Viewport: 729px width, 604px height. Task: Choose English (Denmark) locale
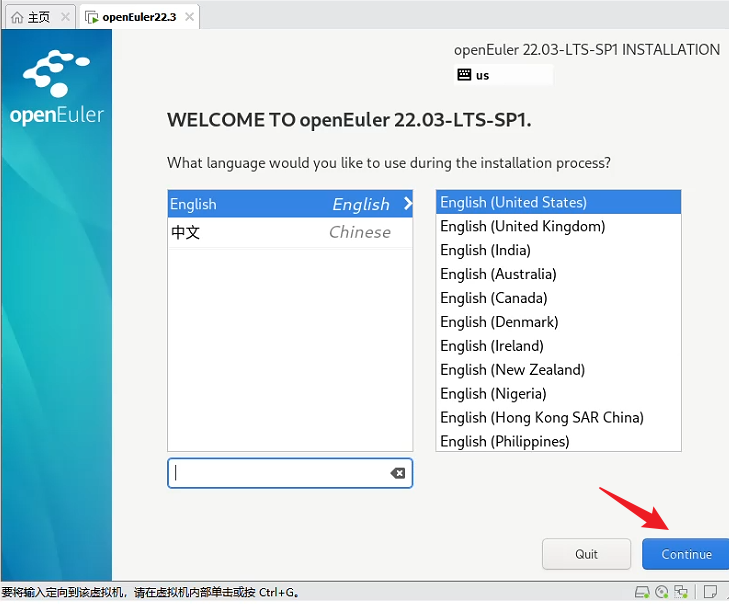click(x=558, y=322)
